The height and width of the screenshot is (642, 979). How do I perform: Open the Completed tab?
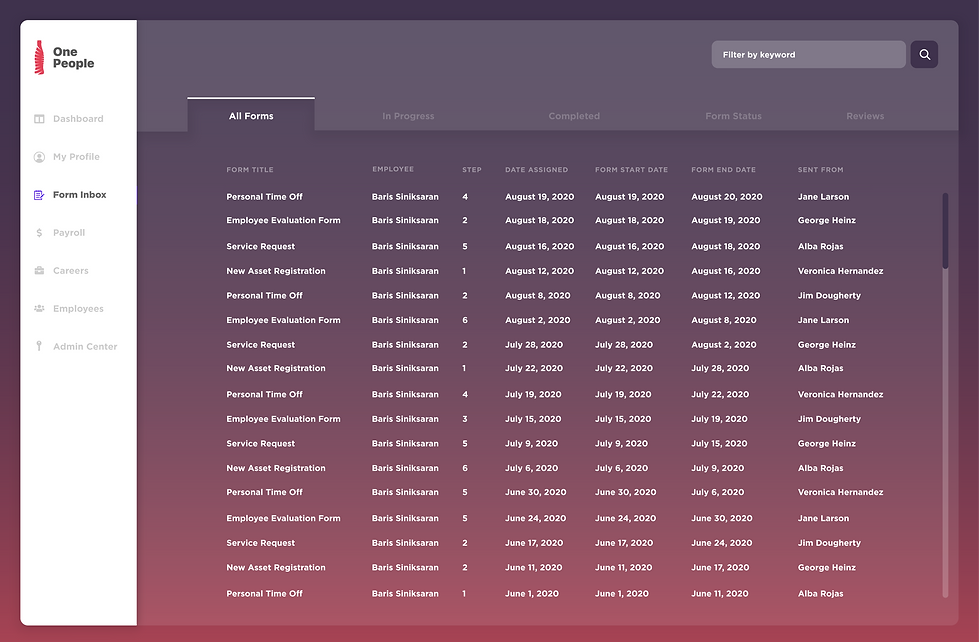(x=574, y=116)
